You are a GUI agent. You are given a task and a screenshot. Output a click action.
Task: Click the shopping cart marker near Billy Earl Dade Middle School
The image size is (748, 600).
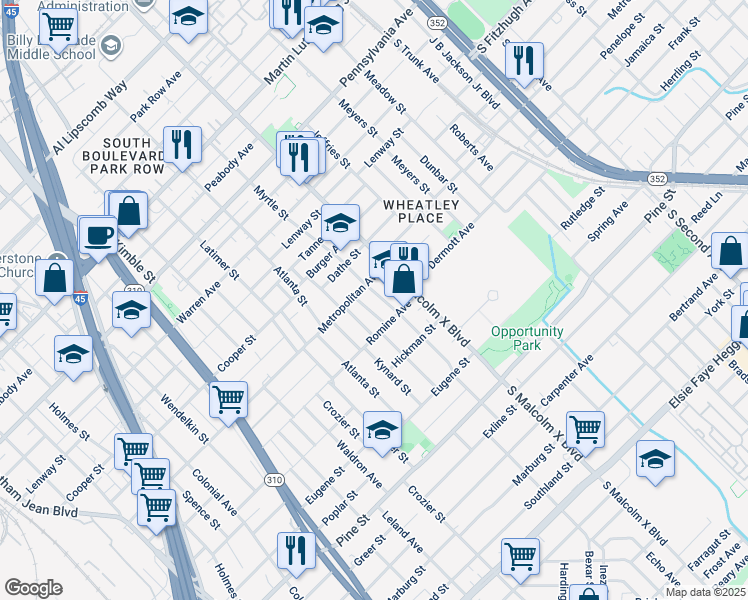click(59, 25)
